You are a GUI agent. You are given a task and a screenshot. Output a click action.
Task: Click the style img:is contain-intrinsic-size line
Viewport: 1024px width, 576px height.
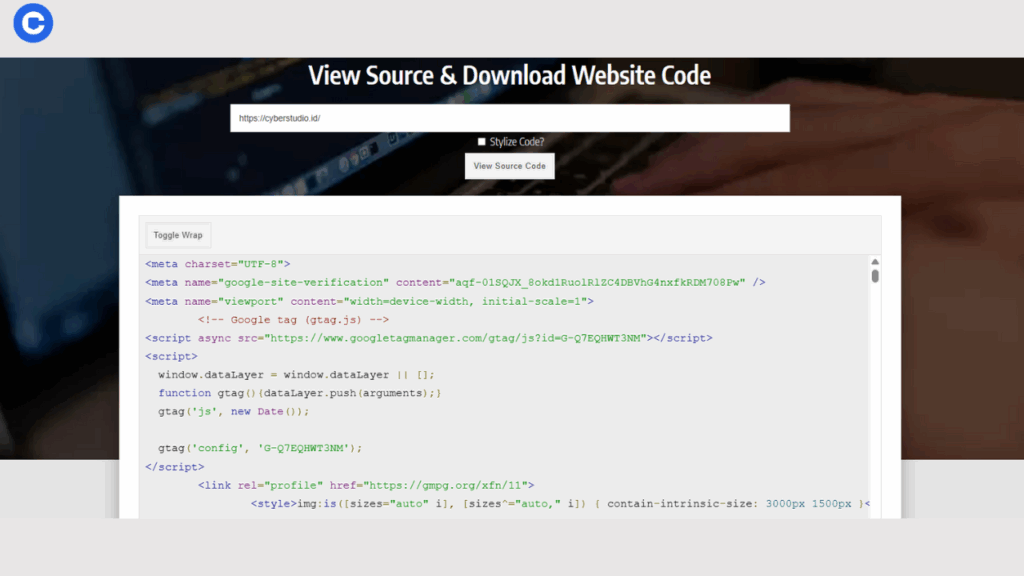[x=560, y=504]
